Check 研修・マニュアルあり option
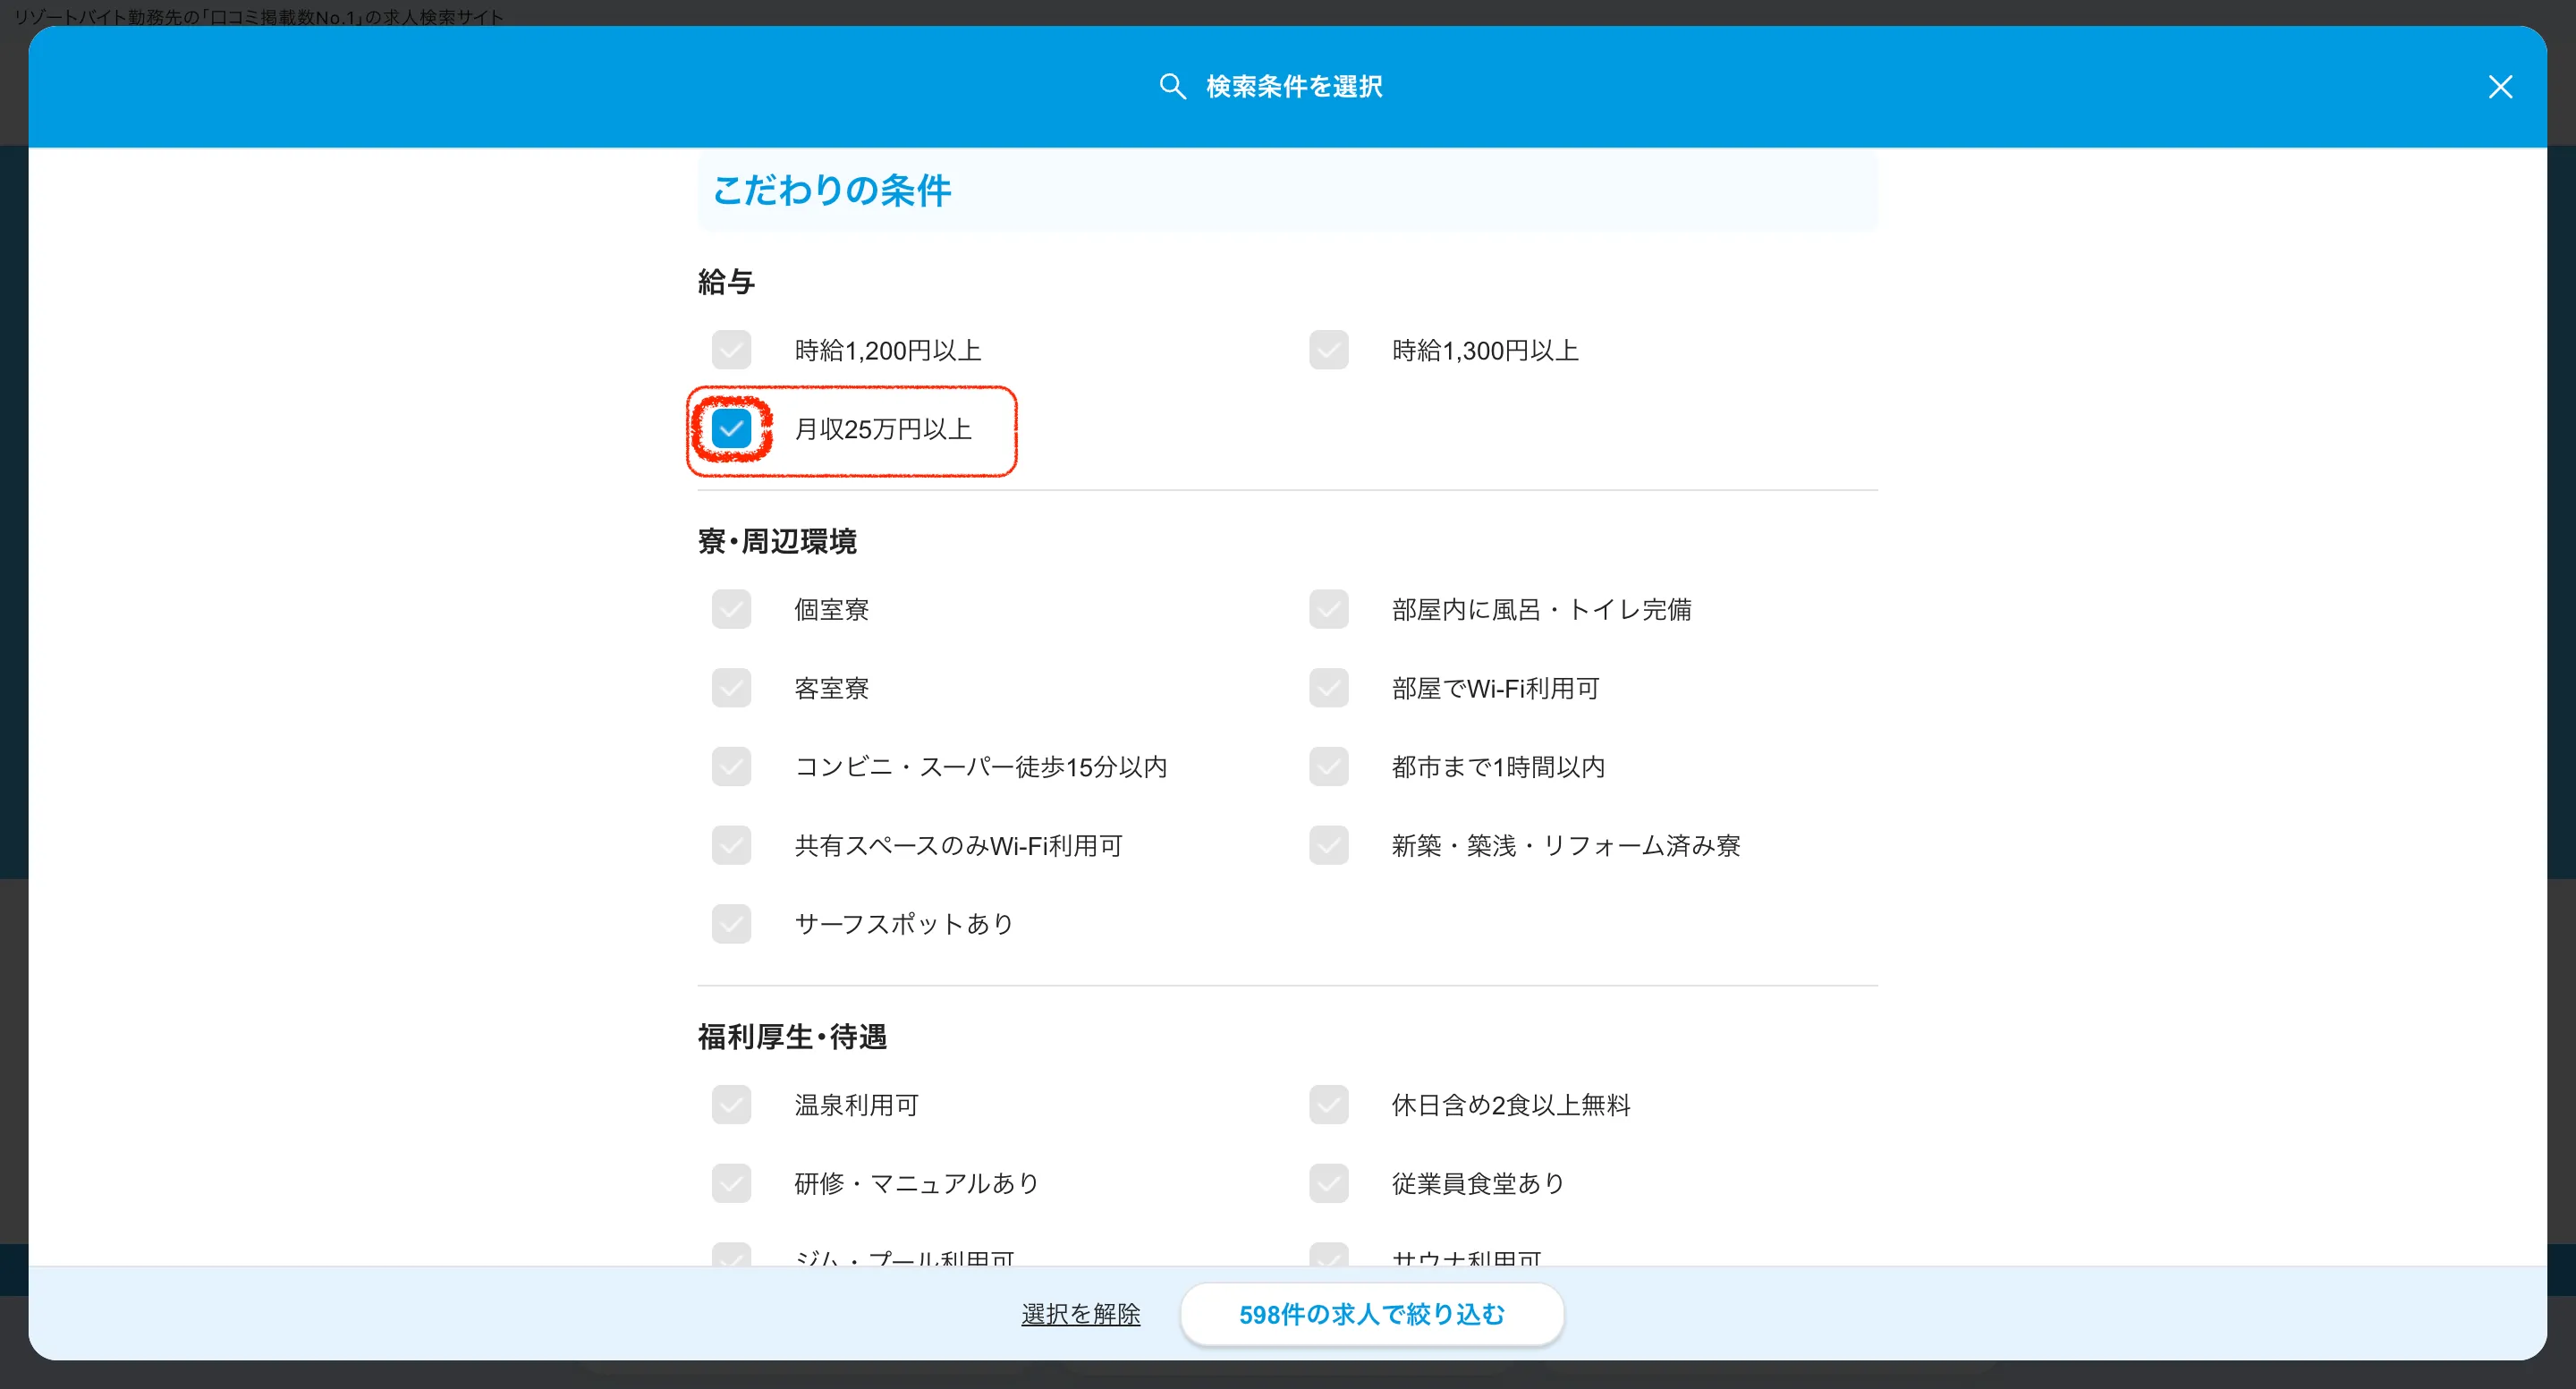Screen dimensions: 2576x1389 pos(731,1183)
